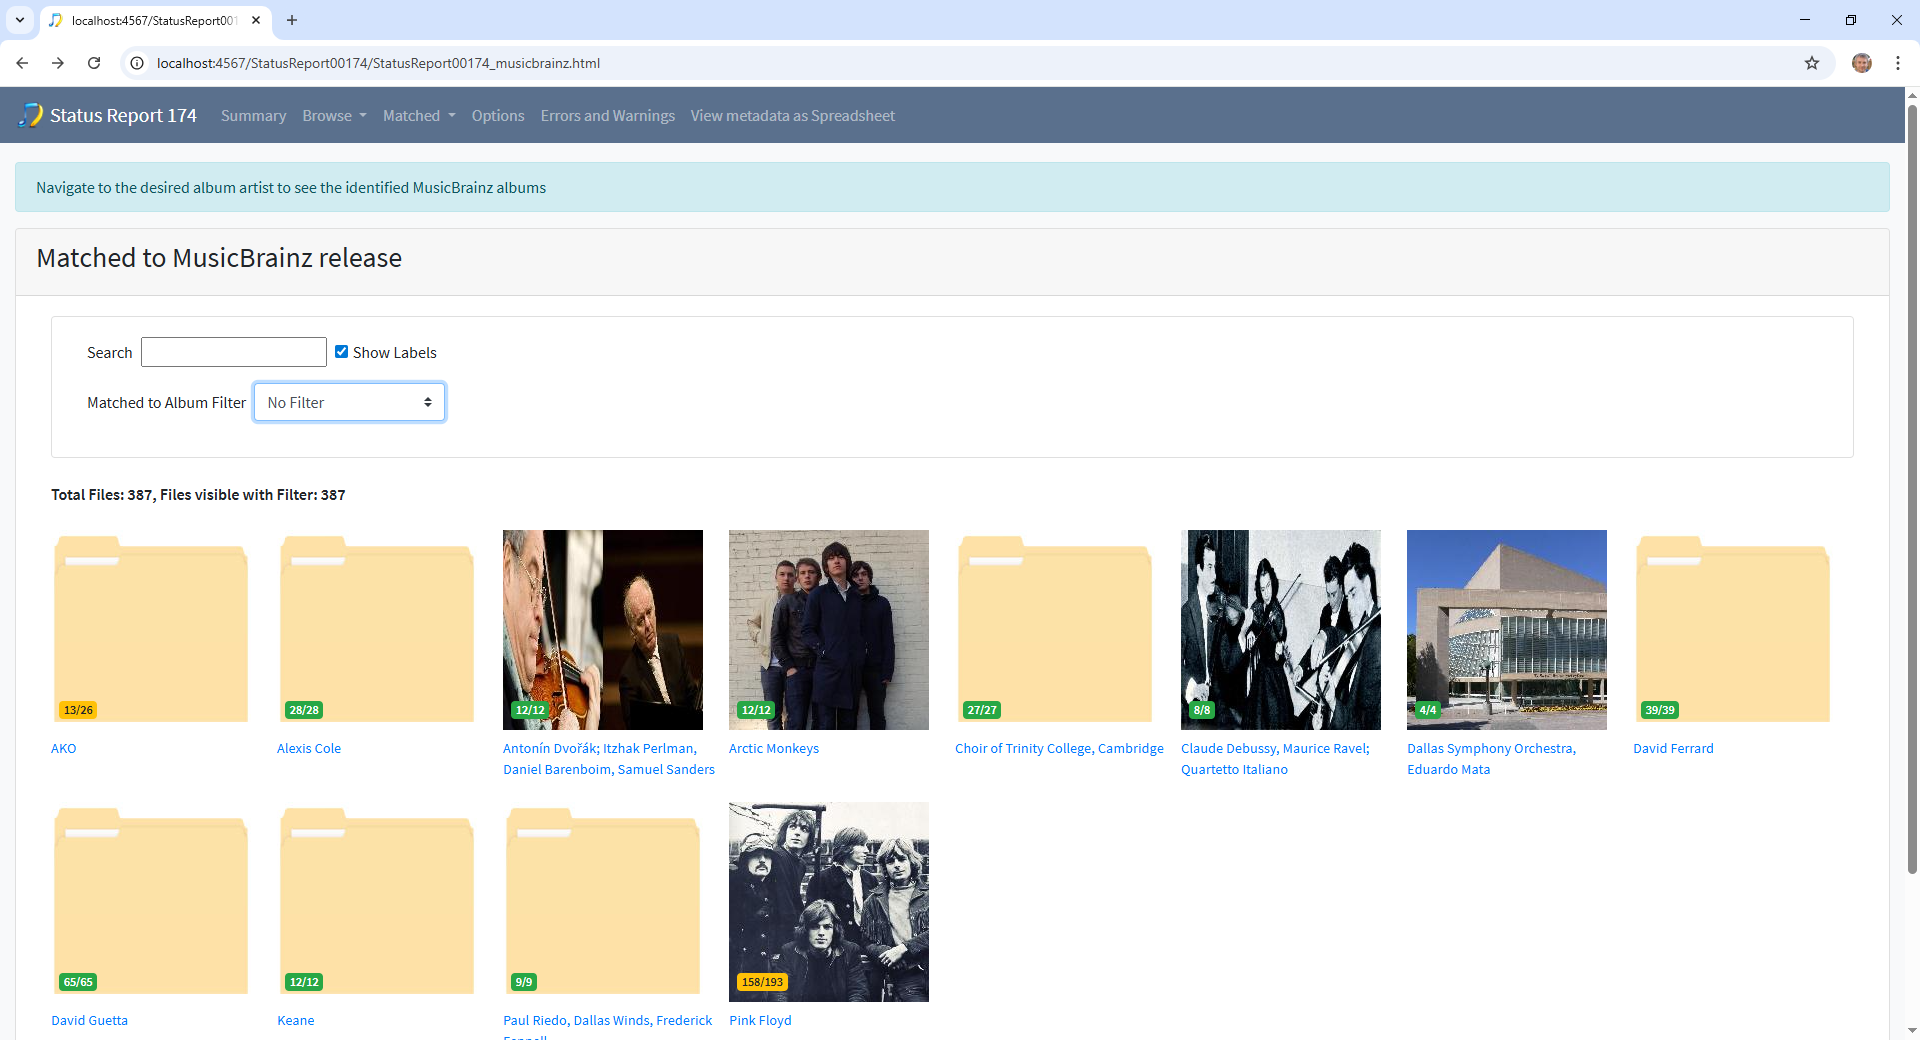The height and width of the screenshot is (1040, 1920).
Task: Open the Alexis Cole folder icon
Action: pos(377,630)
